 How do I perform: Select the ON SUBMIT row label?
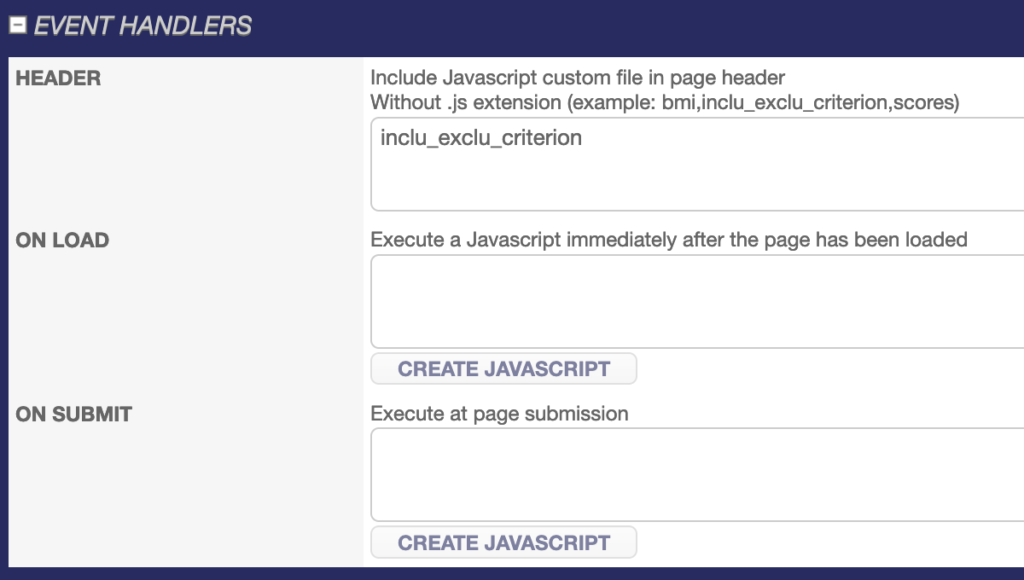click(74, 414)
